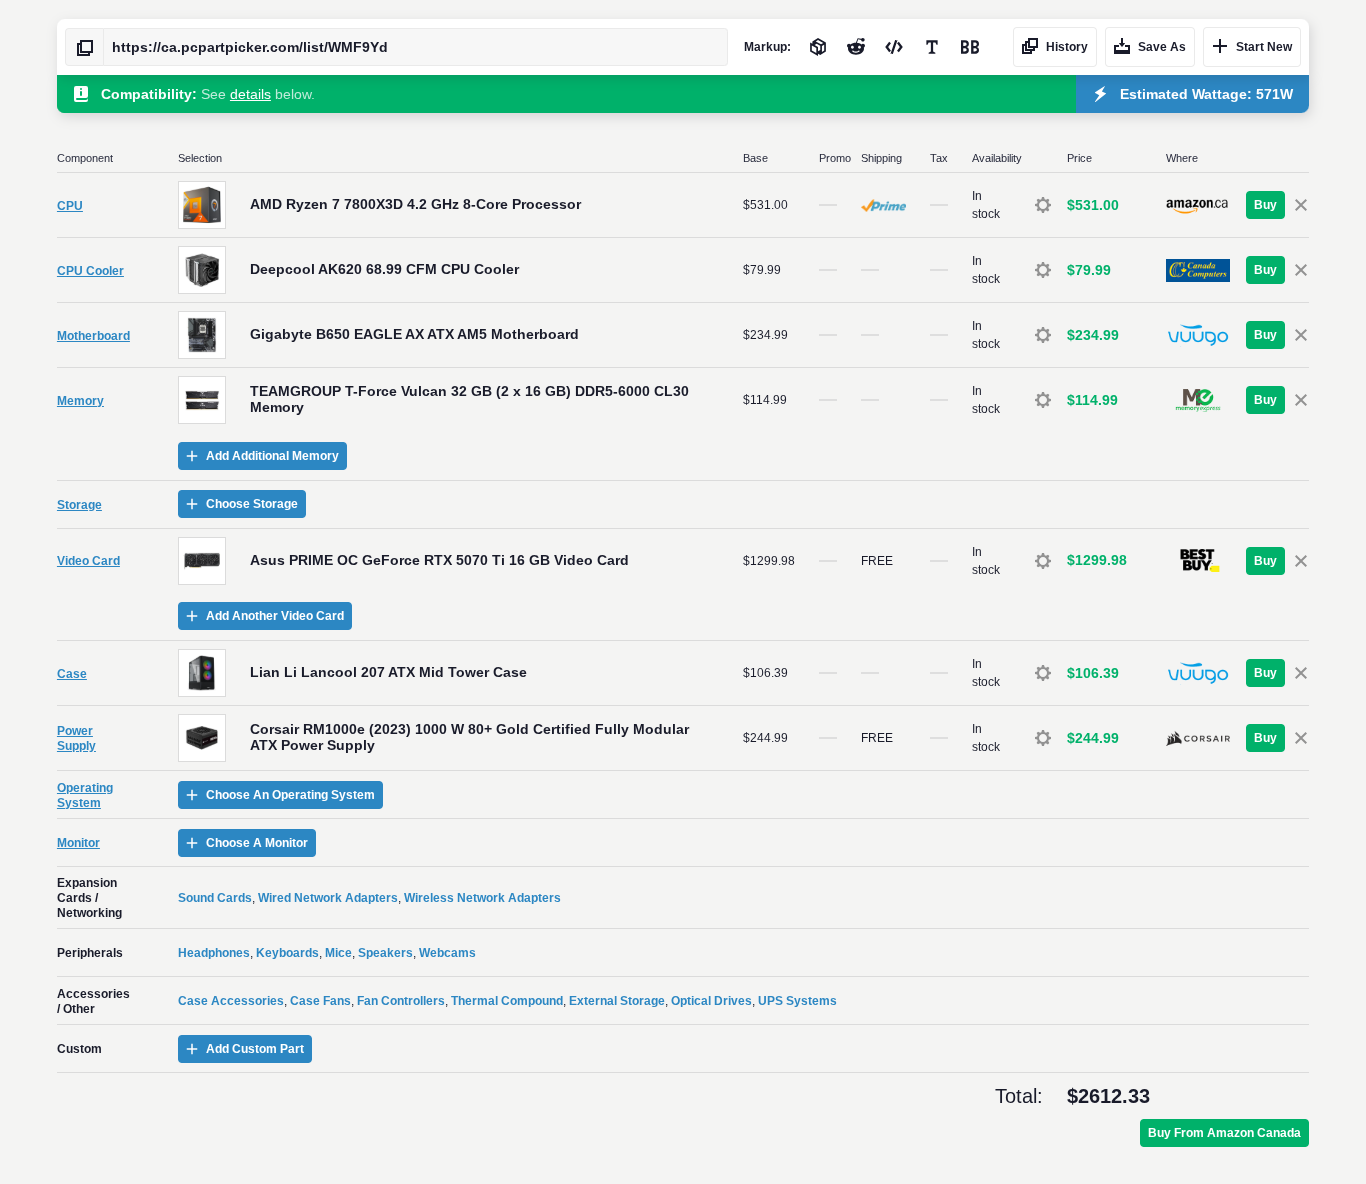Click the Start New button
Viewport: 1366px width, 1184px height.
[1252, 47]
